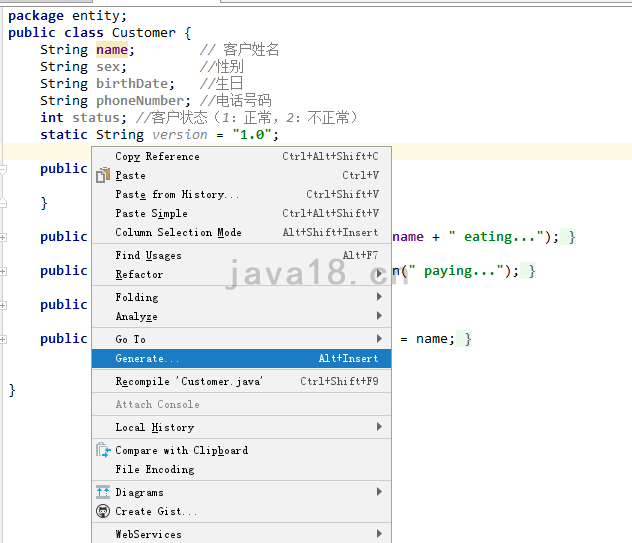Click Find Usages
This screenshot has width=632, height=543.
(x=148, y=255)
